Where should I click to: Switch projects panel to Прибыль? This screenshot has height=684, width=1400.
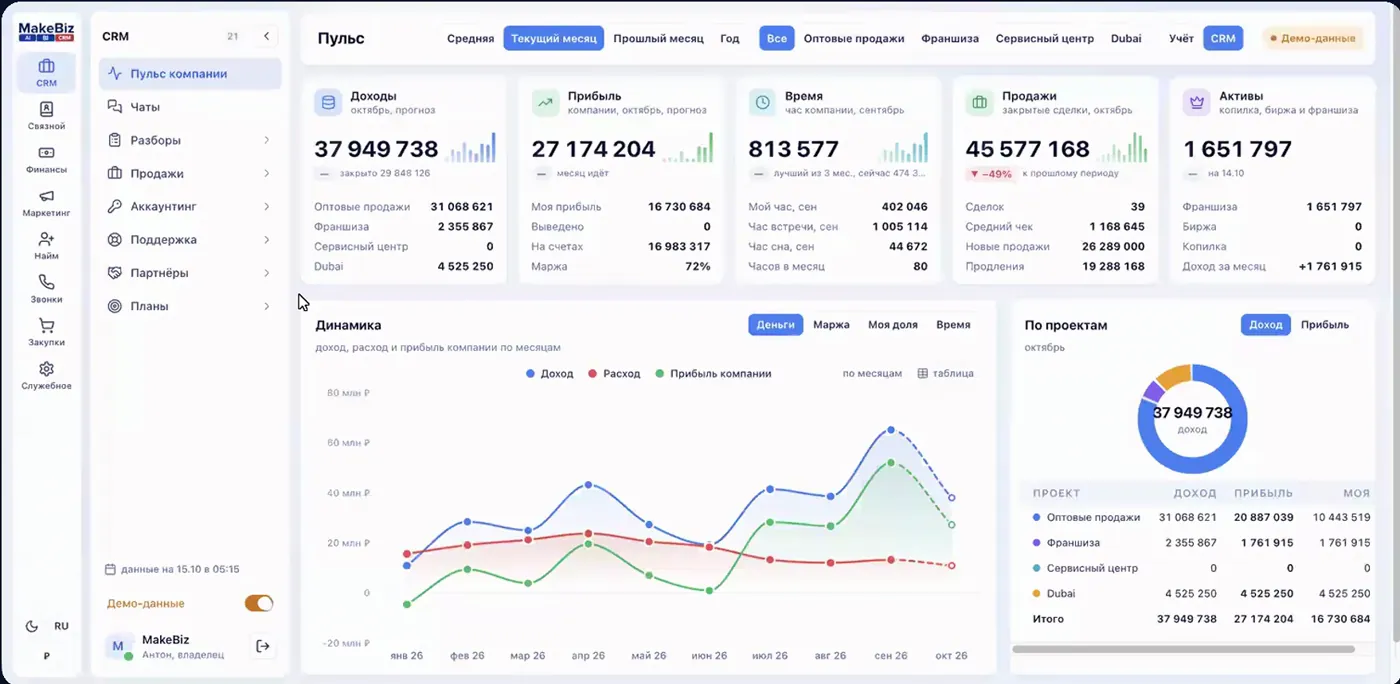(1325, 324)
